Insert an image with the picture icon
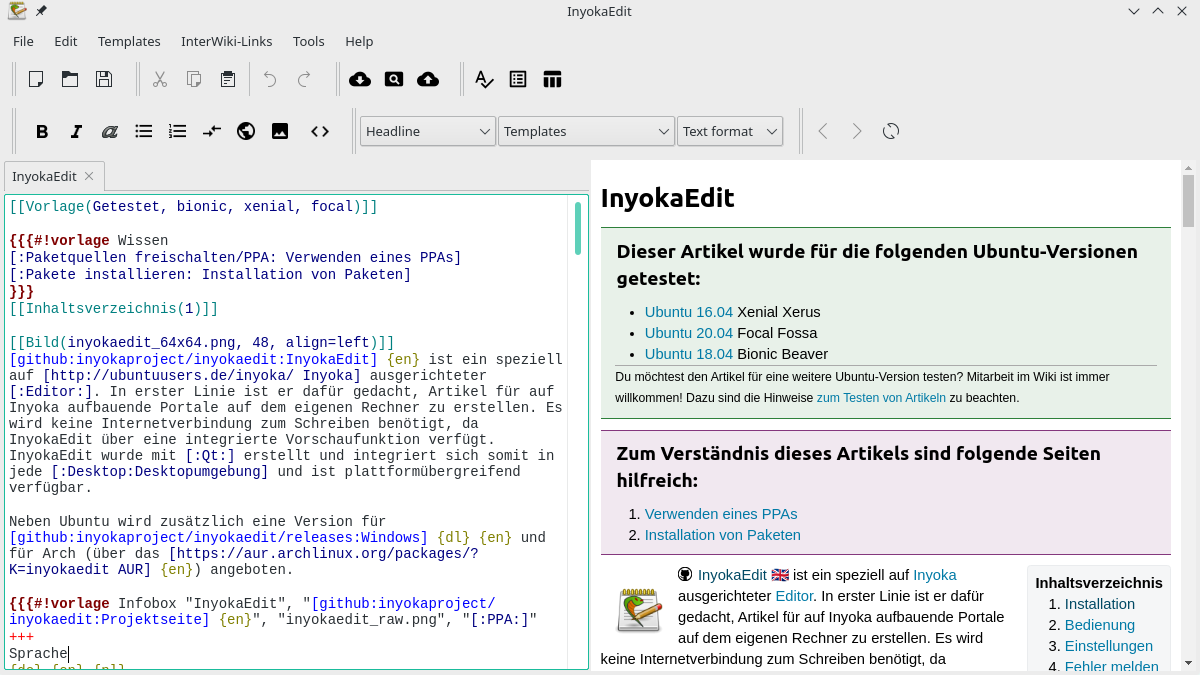 click(x=280, y=131)
